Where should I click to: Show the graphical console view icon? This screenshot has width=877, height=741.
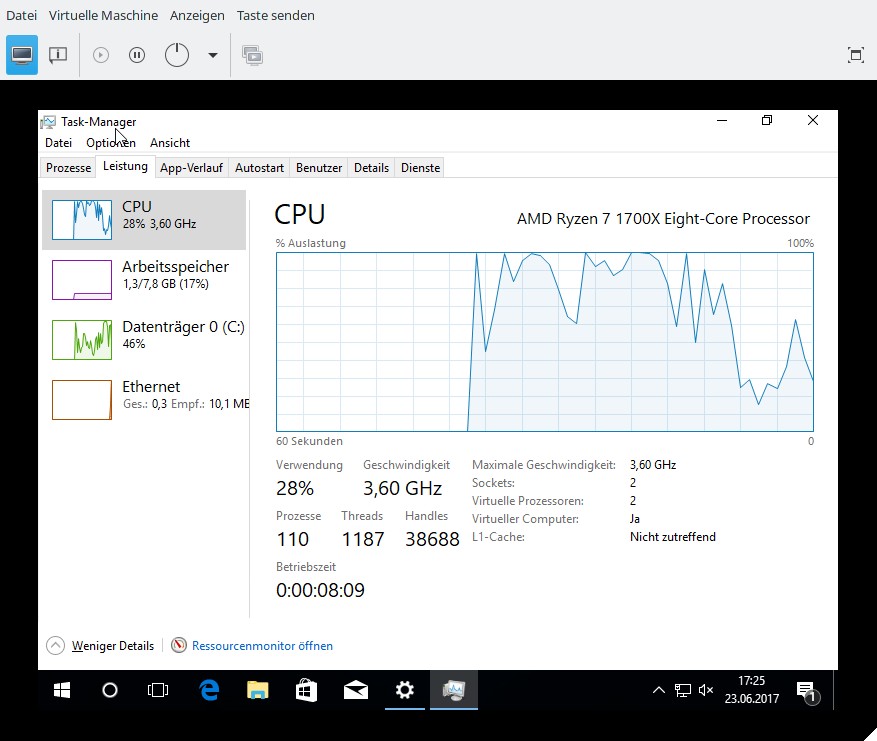[22, 55]
